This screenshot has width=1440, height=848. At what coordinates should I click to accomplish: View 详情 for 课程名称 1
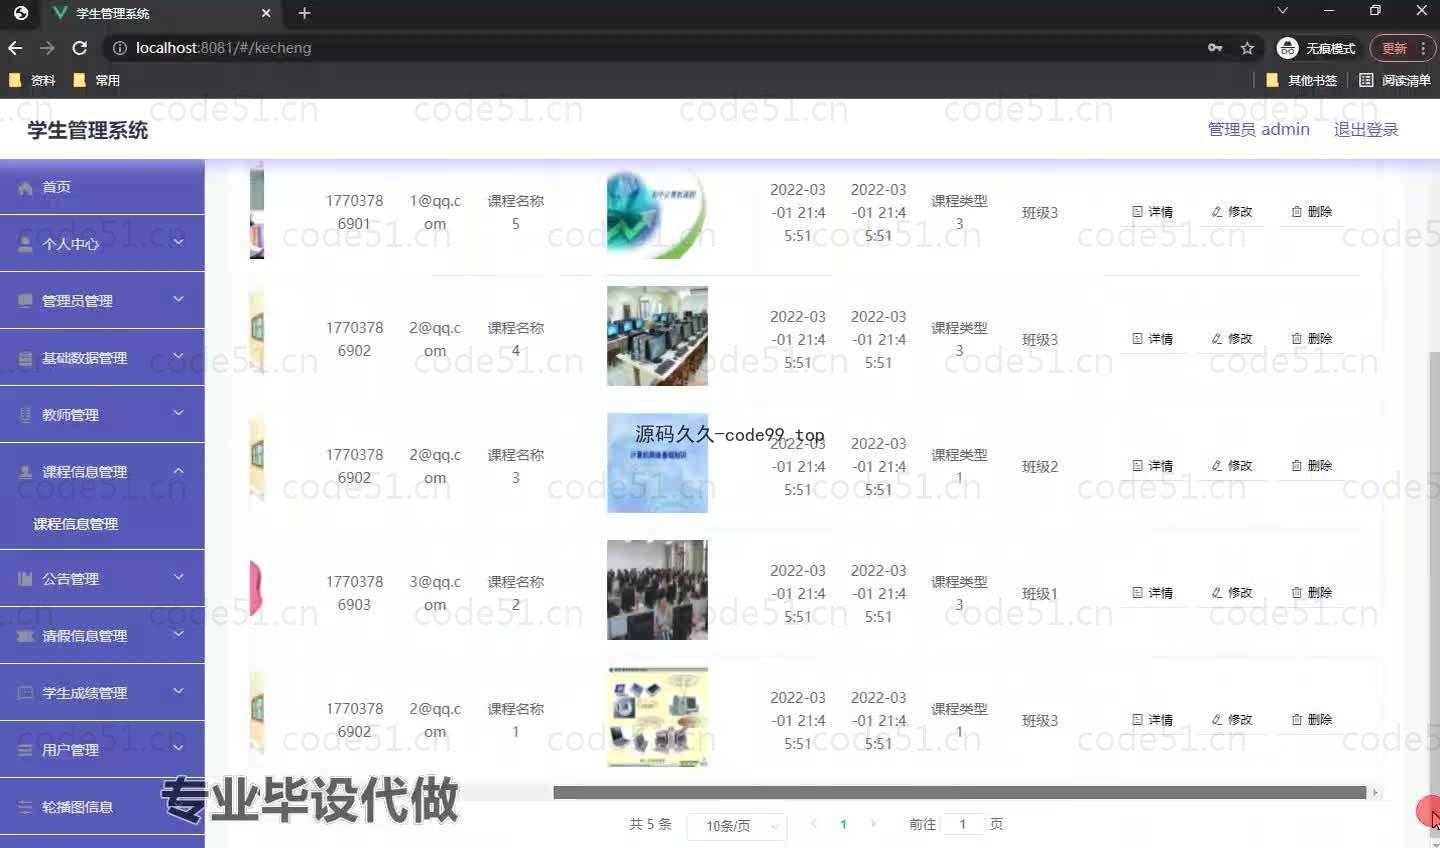click(1152, 720)
